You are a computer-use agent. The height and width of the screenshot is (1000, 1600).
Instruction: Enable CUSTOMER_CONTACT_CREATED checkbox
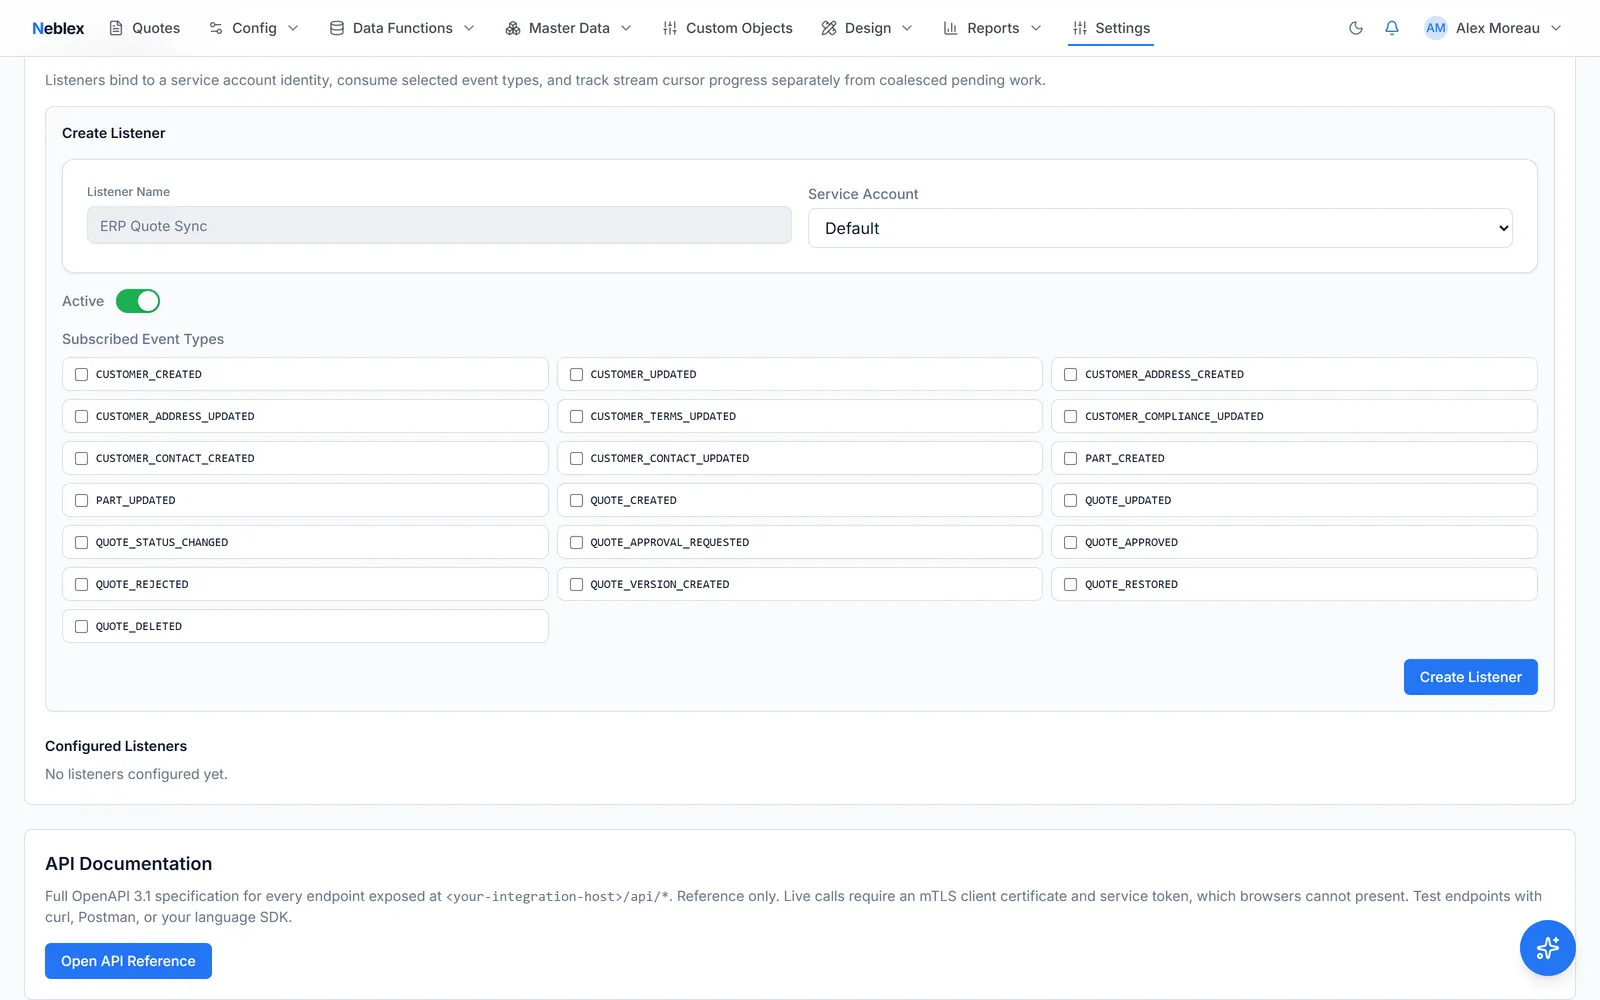point(82,458)
